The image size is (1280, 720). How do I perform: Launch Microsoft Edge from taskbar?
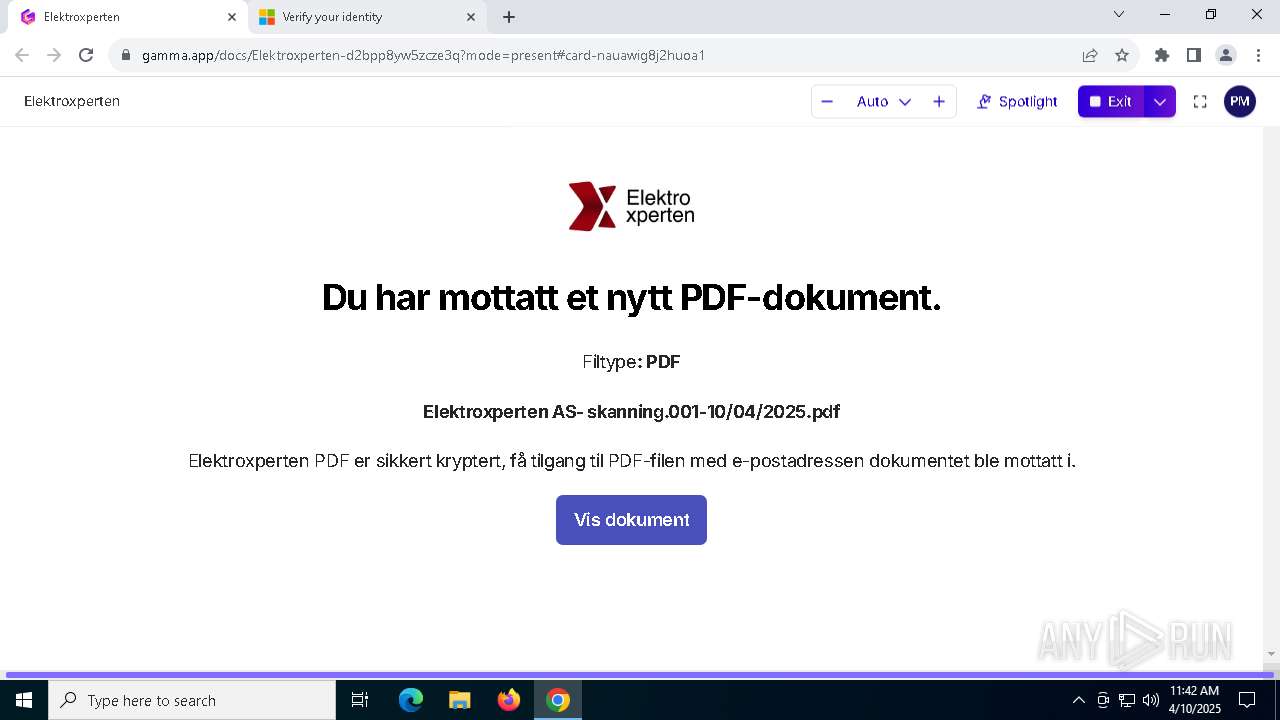[411, 700]
